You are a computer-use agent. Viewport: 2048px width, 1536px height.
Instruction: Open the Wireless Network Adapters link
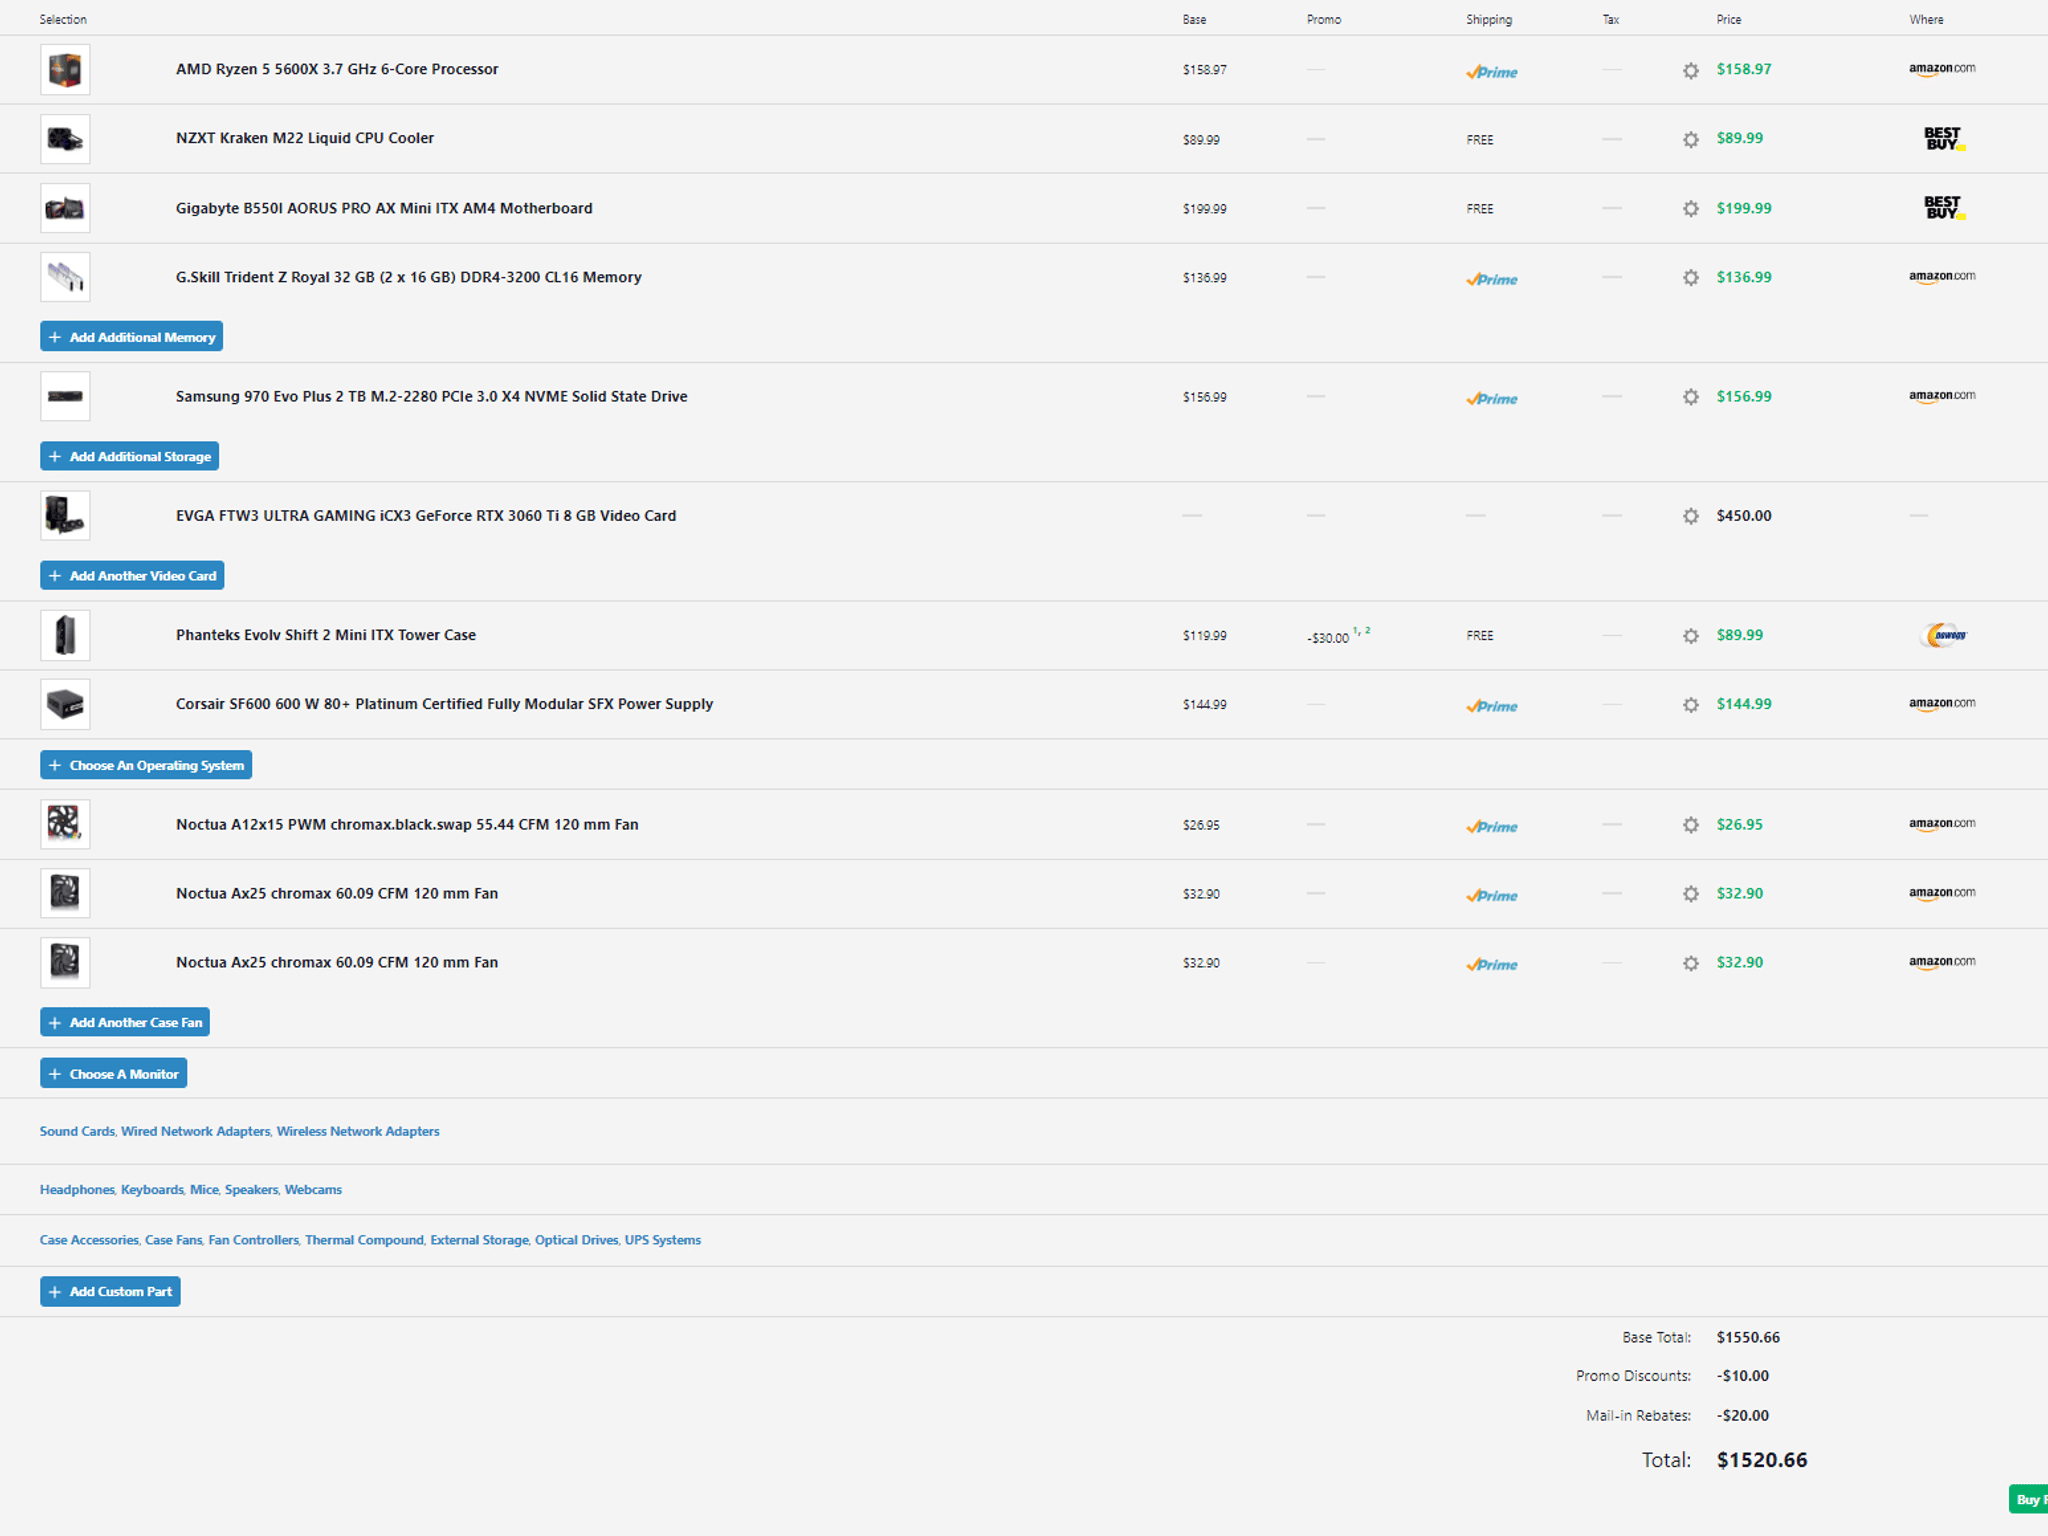tap(358, 1131)
